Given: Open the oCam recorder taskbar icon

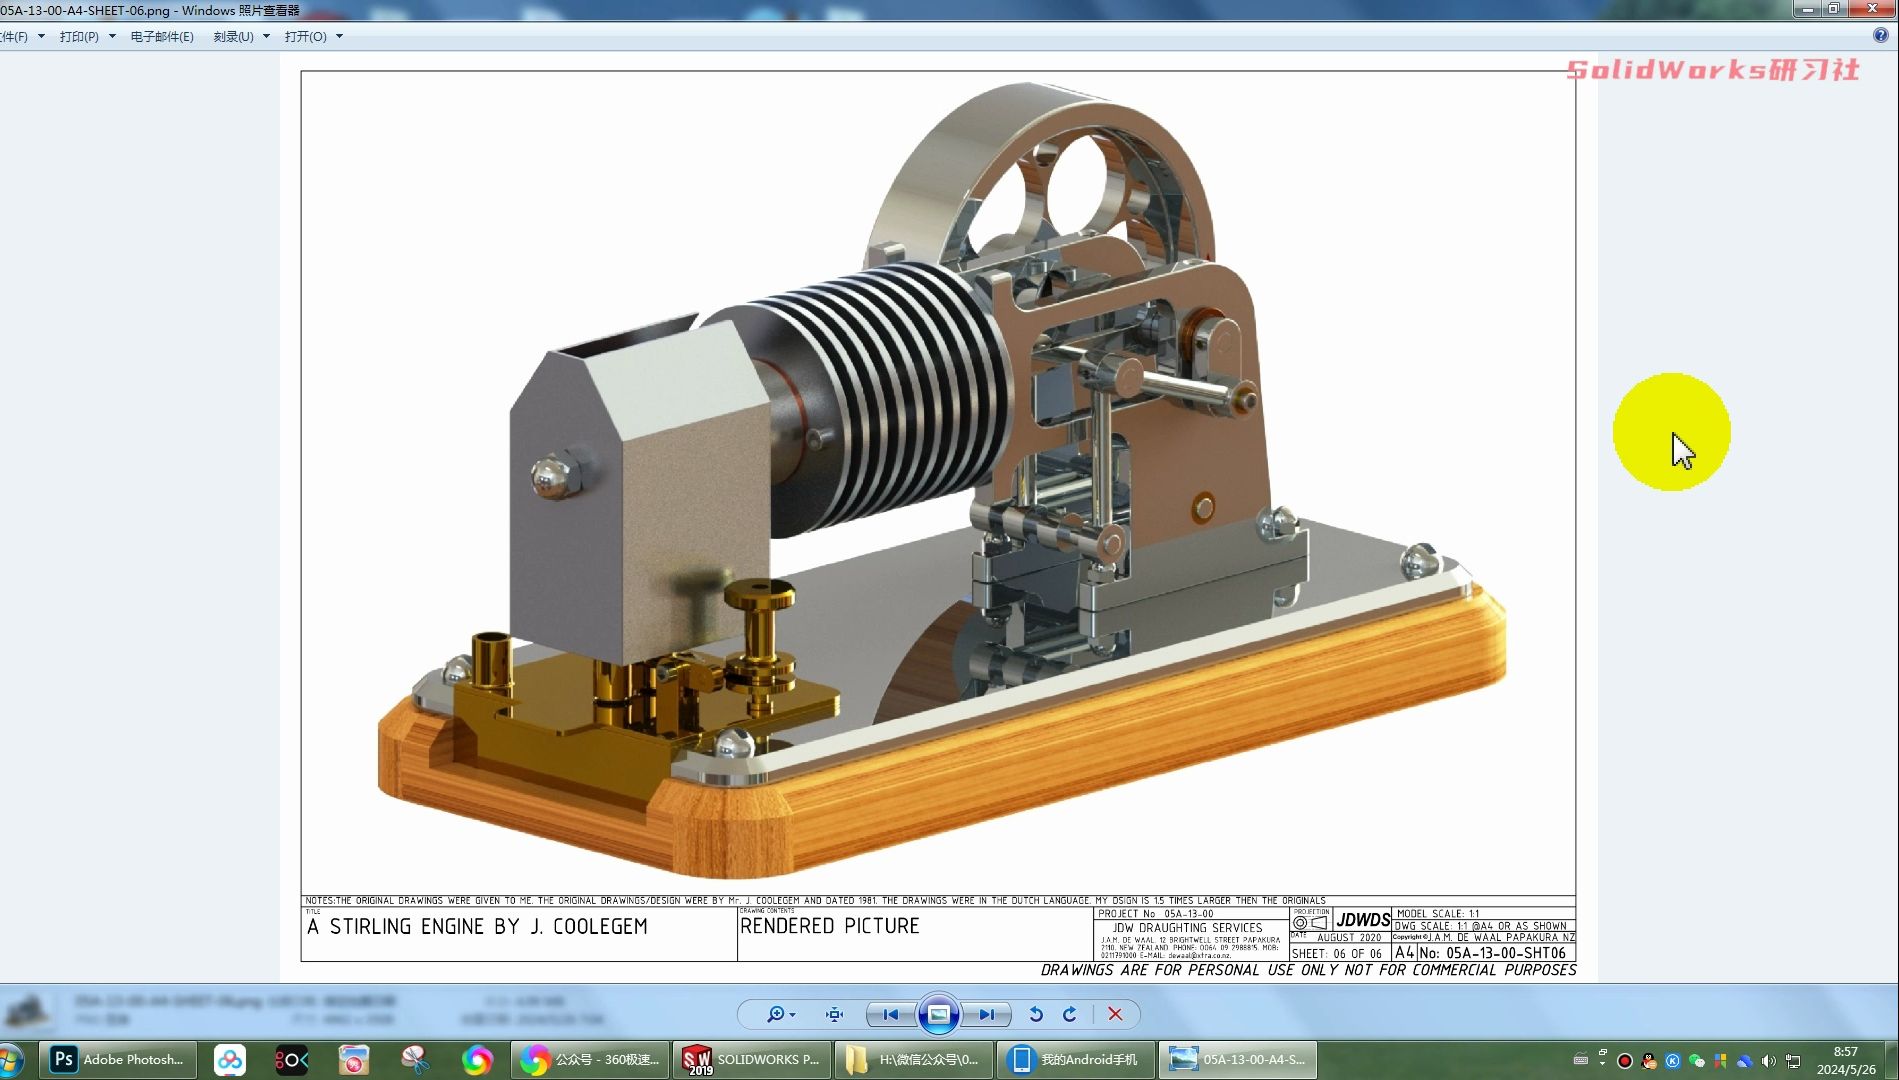Looking at the screenshot, I should [x=292, y=1059].
